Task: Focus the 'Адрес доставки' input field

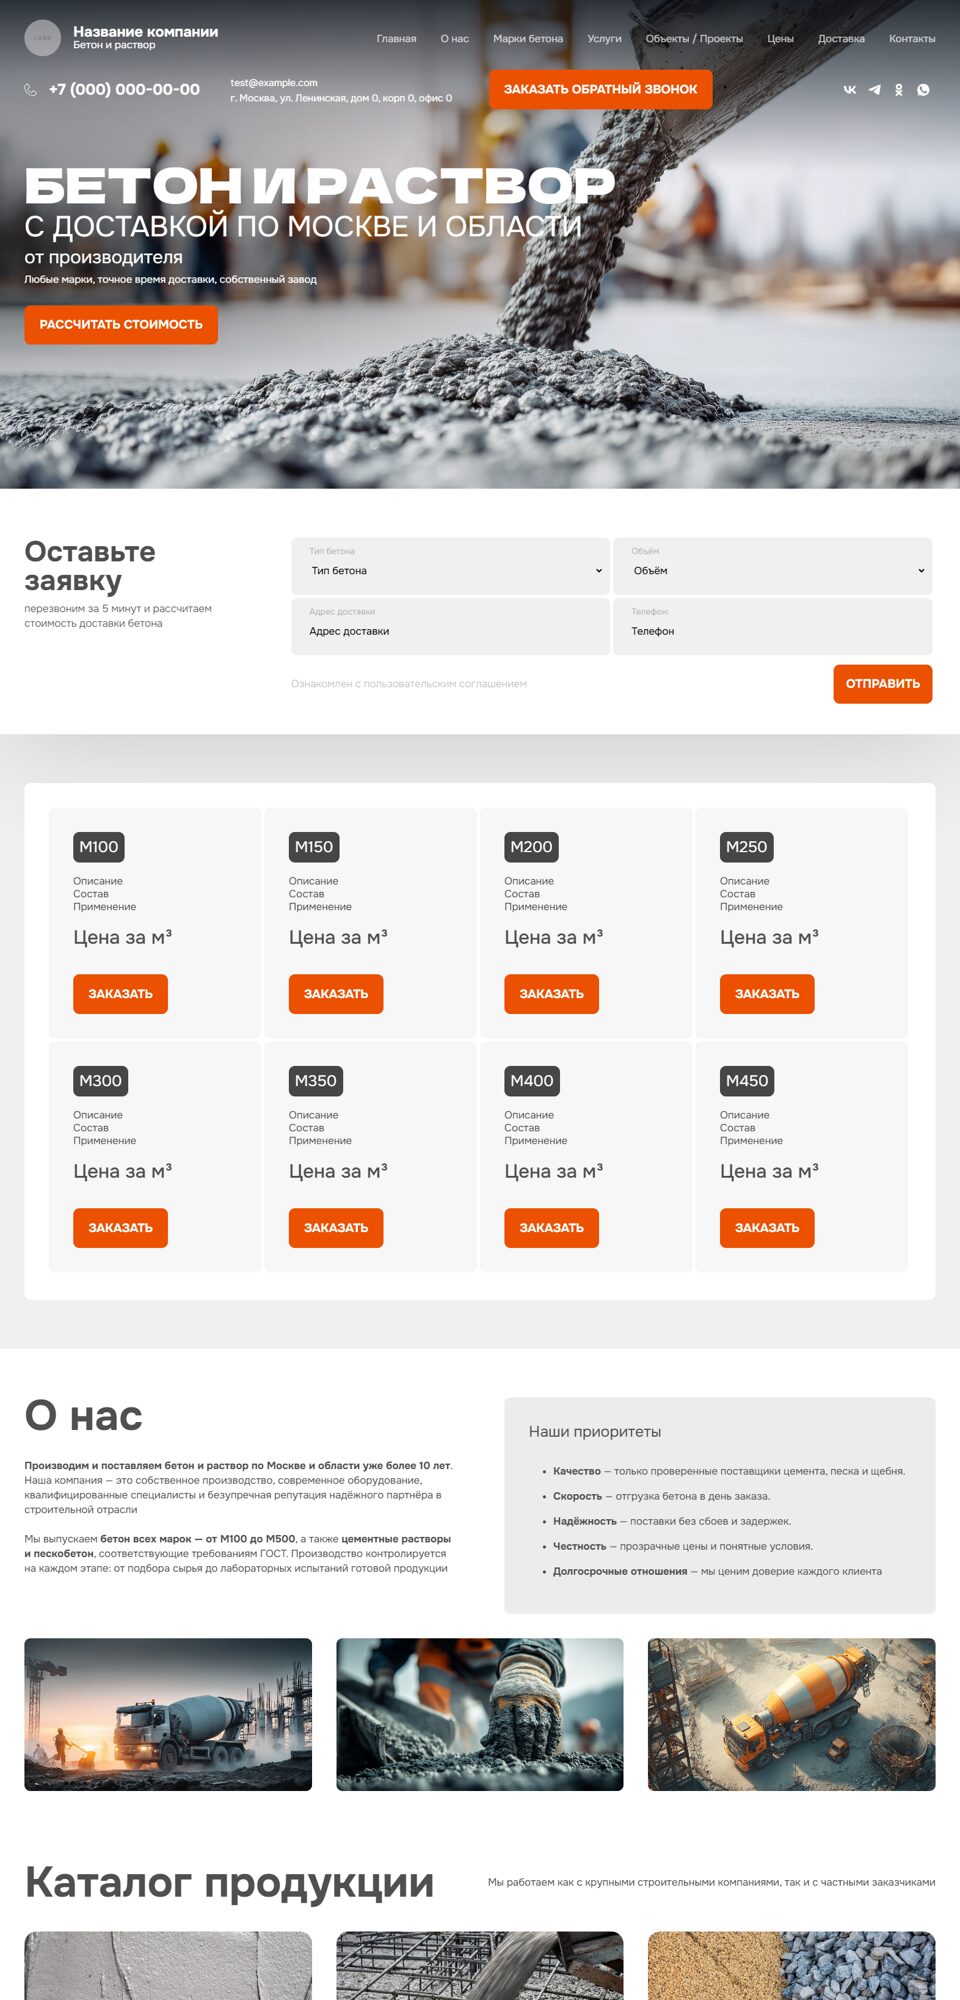Action: point(450,631)
